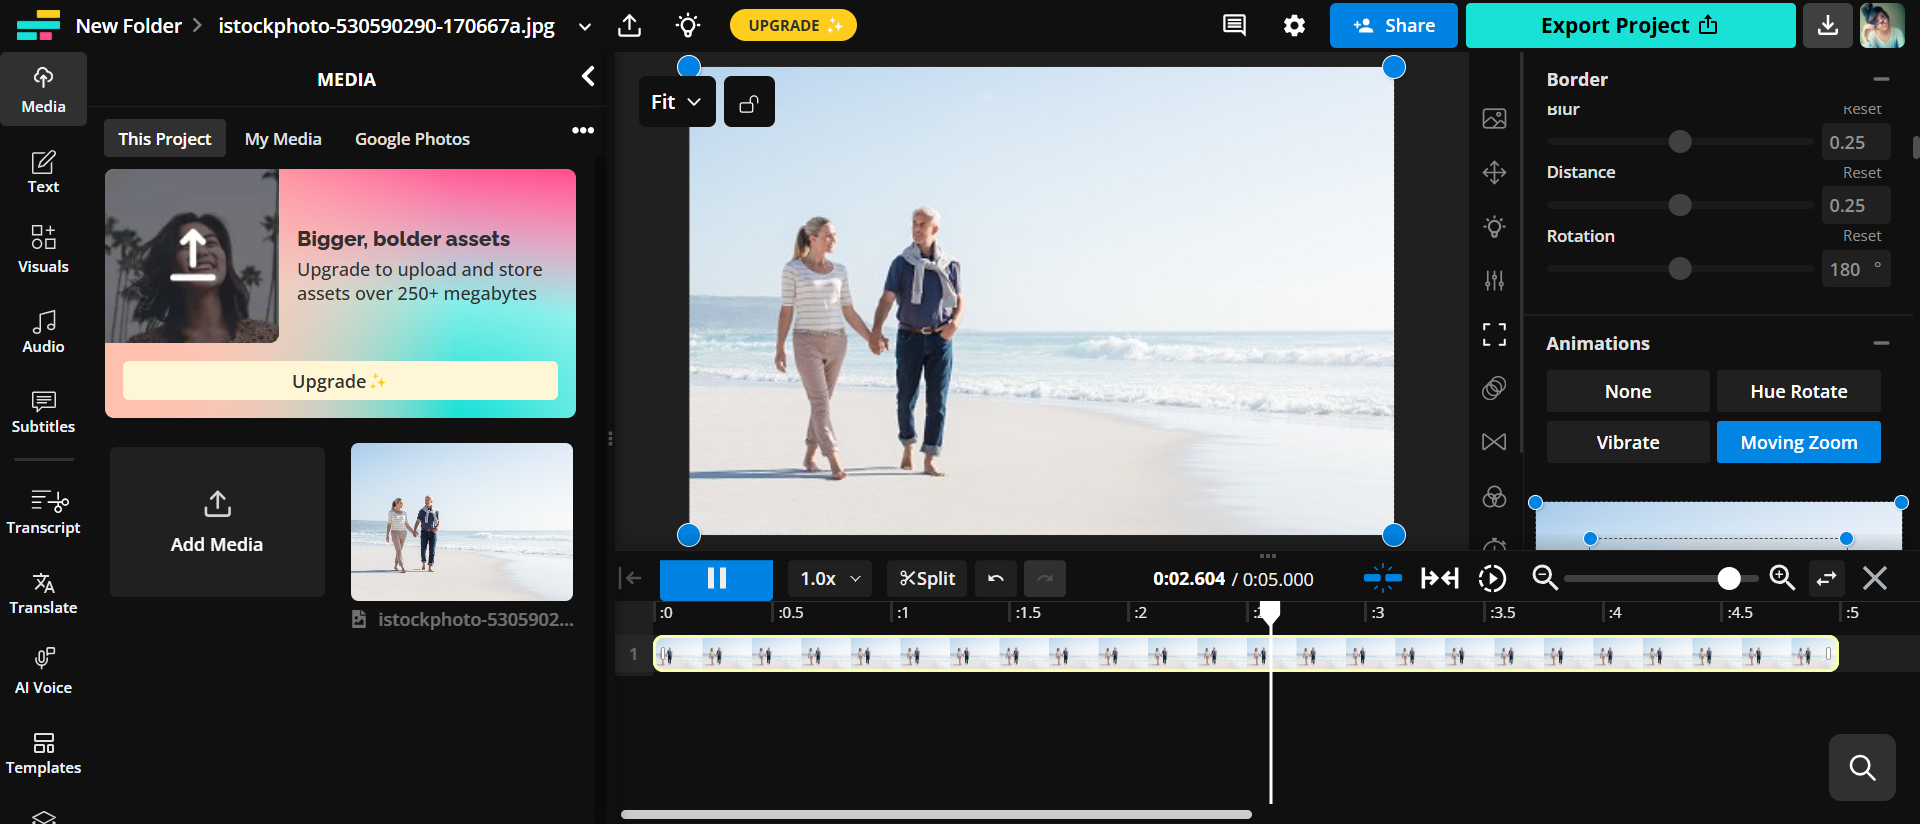1920x824 pixels.
Task: Click the Share button
Action: click(x=1393, y=26)
